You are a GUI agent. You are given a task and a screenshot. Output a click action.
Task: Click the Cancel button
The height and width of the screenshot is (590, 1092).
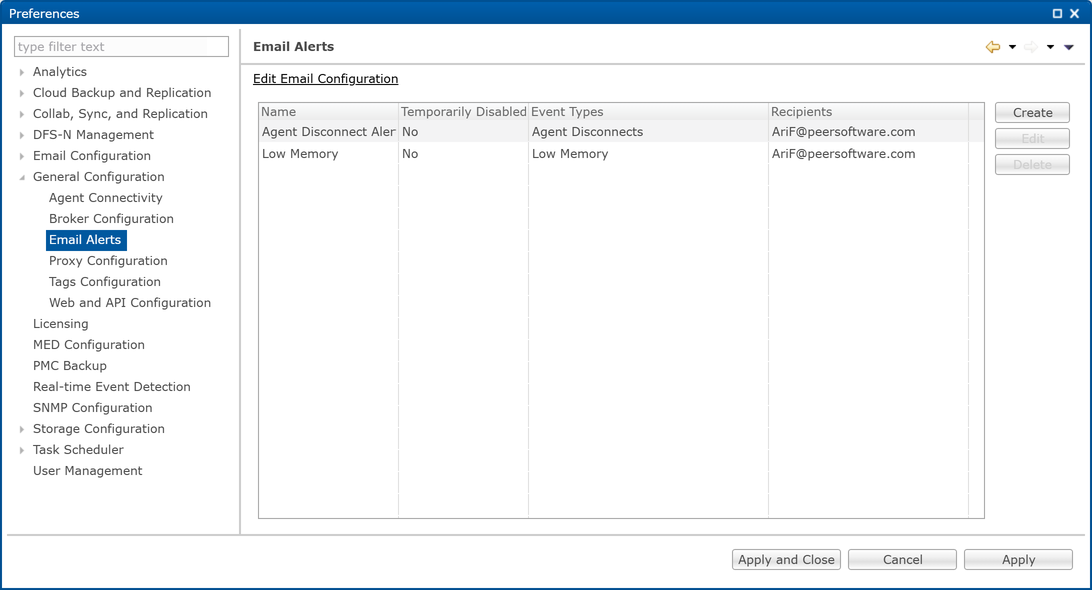coord(903,559)
